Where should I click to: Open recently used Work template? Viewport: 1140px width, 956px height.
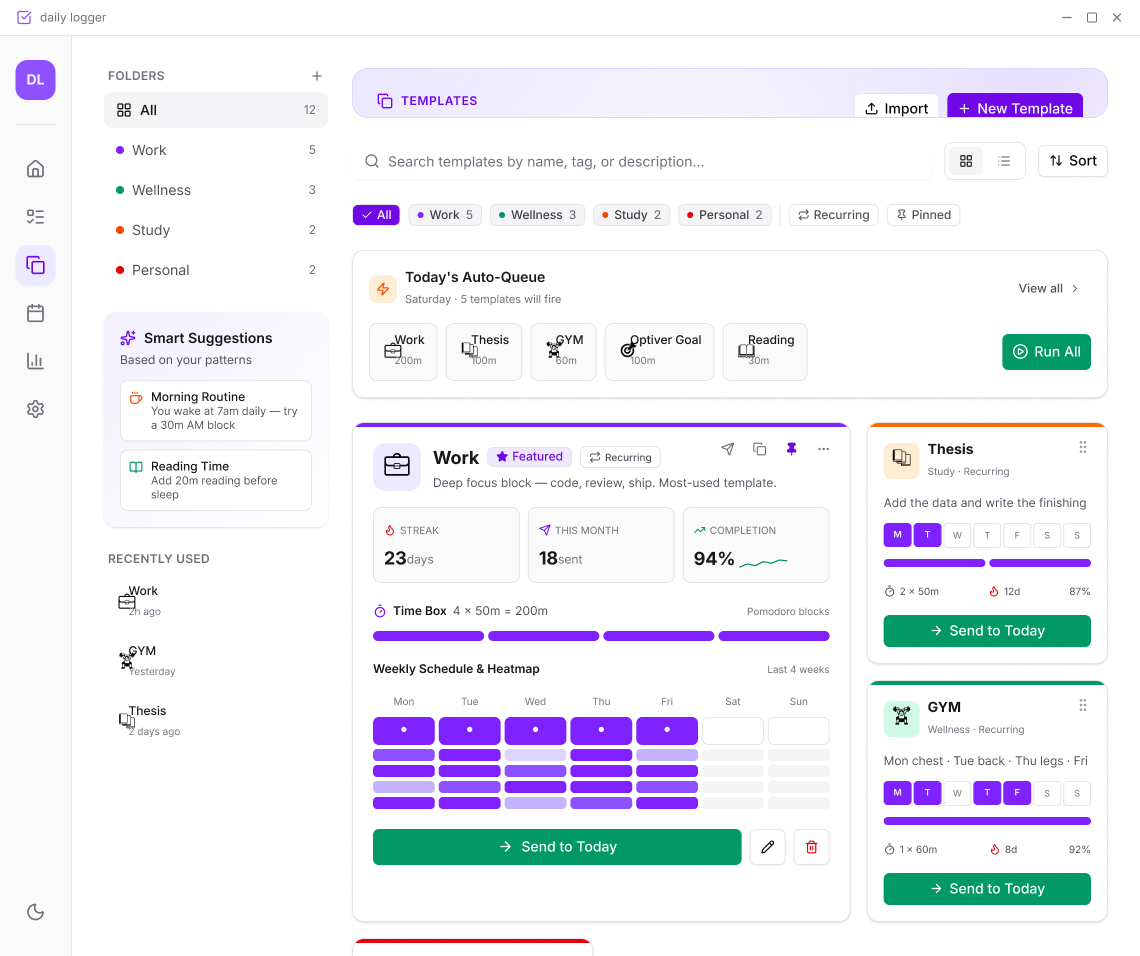click(x=216, y=600)
